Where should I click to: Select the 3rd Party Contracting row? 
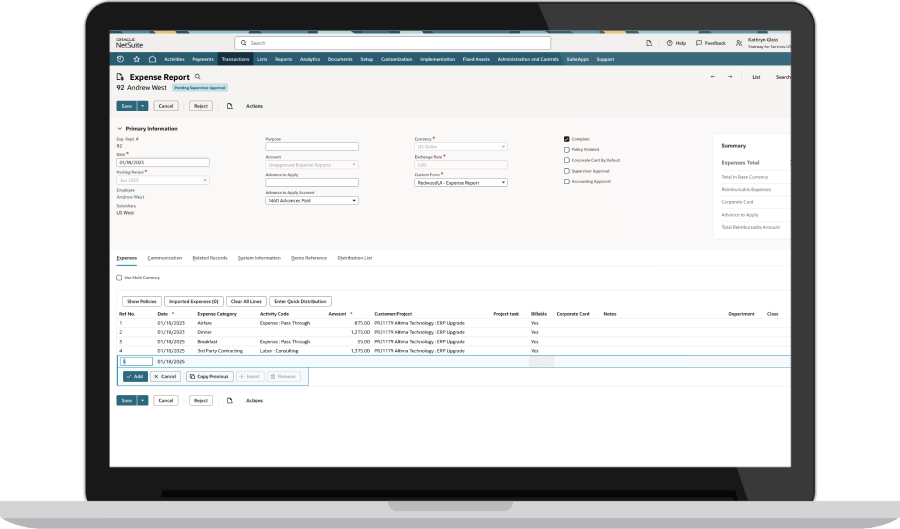tap(453, 351)
